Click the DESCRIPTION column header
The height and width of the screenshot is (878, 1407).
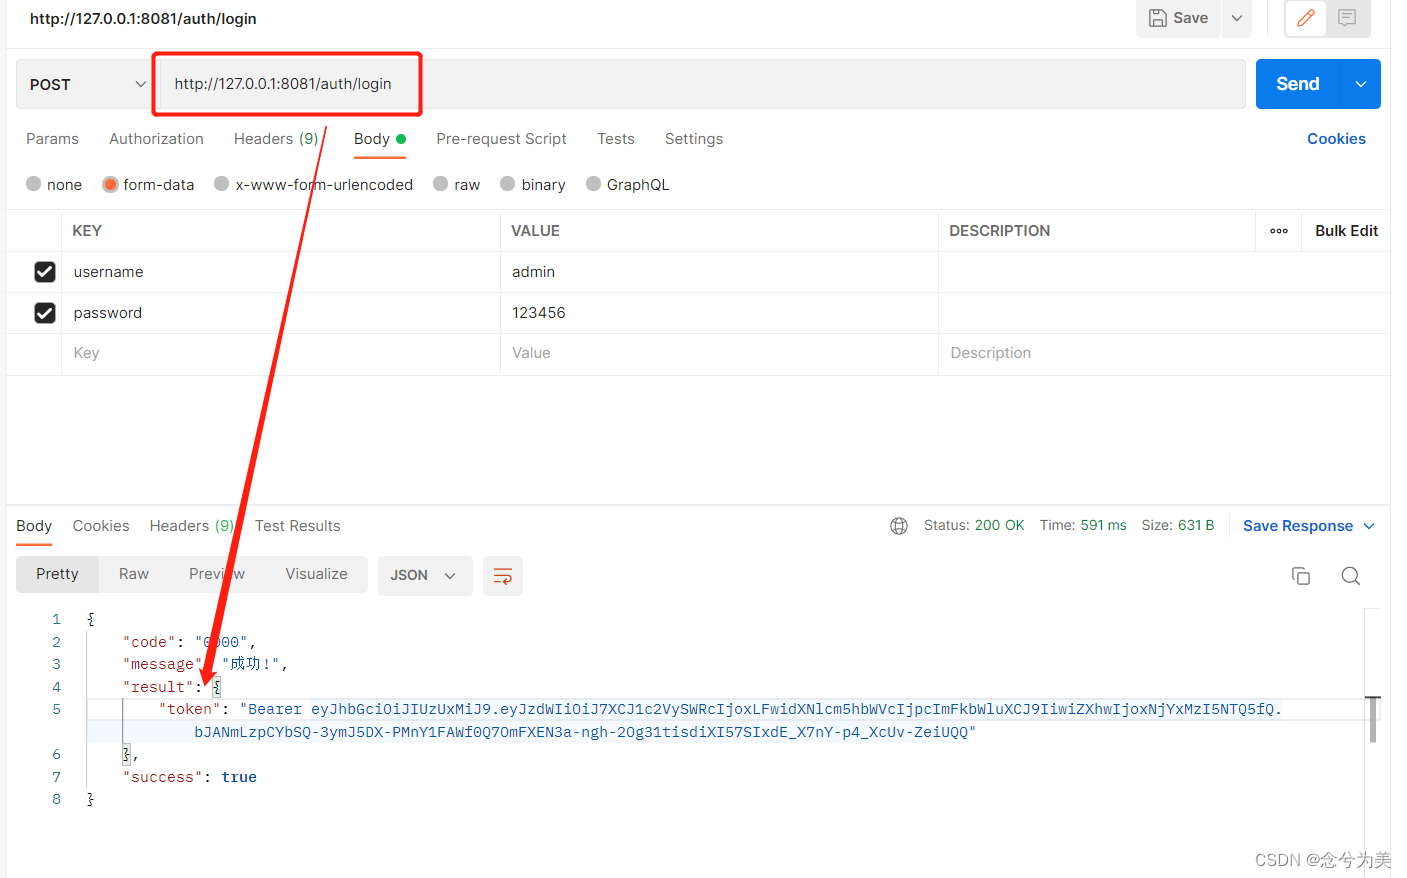click(x=999, y=231)
